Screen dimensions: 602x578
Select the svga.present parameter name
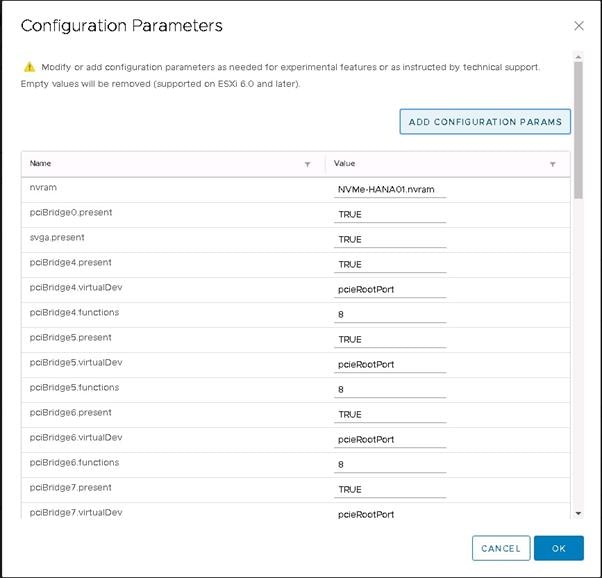(x=57, y=237)
